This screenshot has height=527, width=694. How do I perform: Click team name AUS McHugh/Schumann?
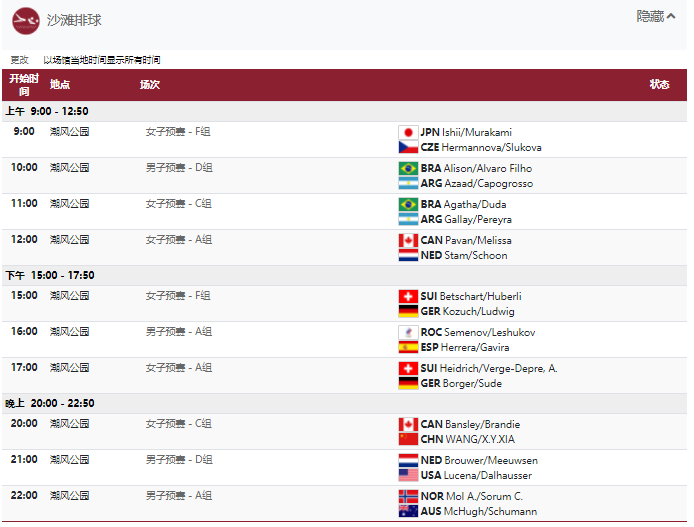(x=479, y=511)
